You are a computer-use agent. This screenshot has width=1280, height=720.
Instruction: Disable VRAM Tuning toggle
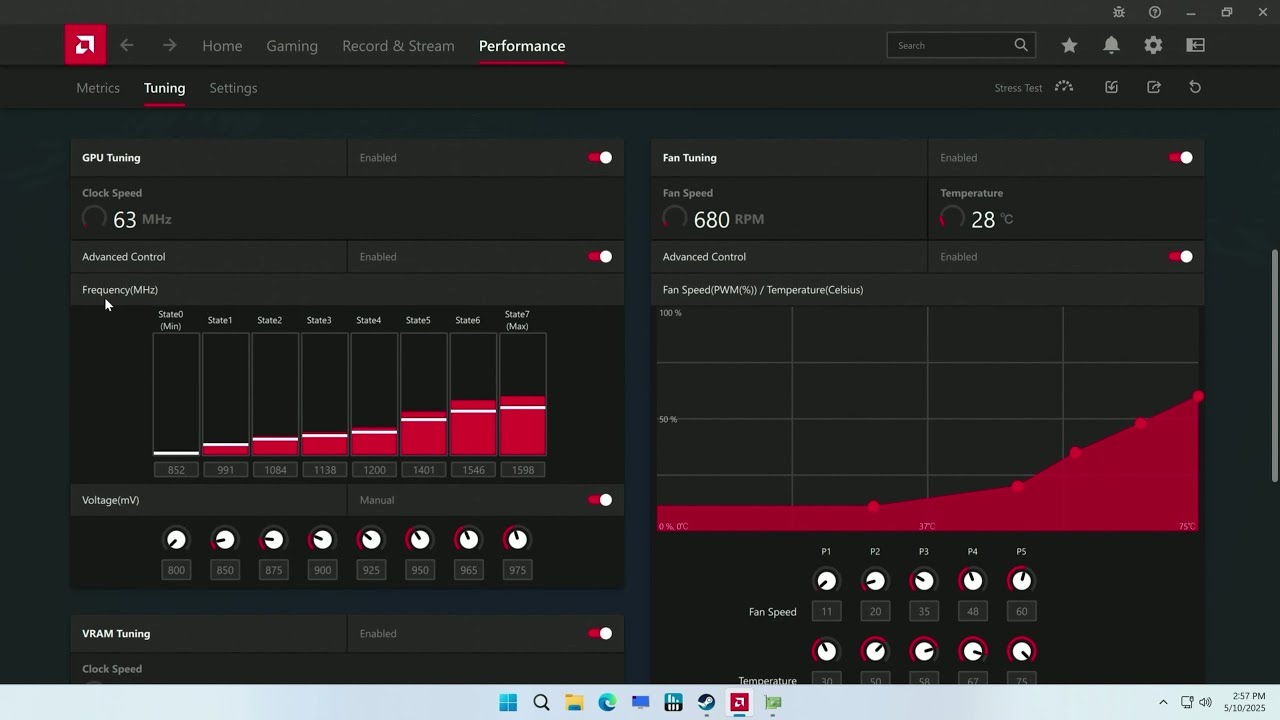(600, 633)
